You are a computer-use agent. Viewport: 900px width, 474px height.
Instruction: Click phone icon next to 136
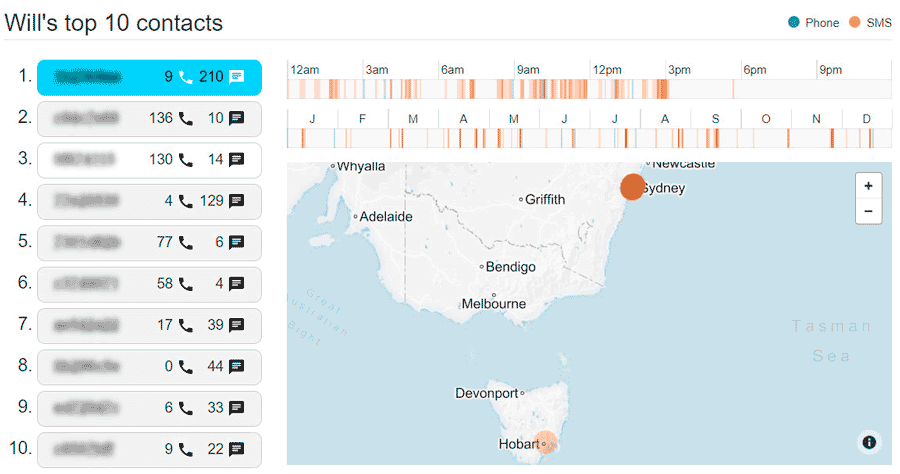[185, 119]
